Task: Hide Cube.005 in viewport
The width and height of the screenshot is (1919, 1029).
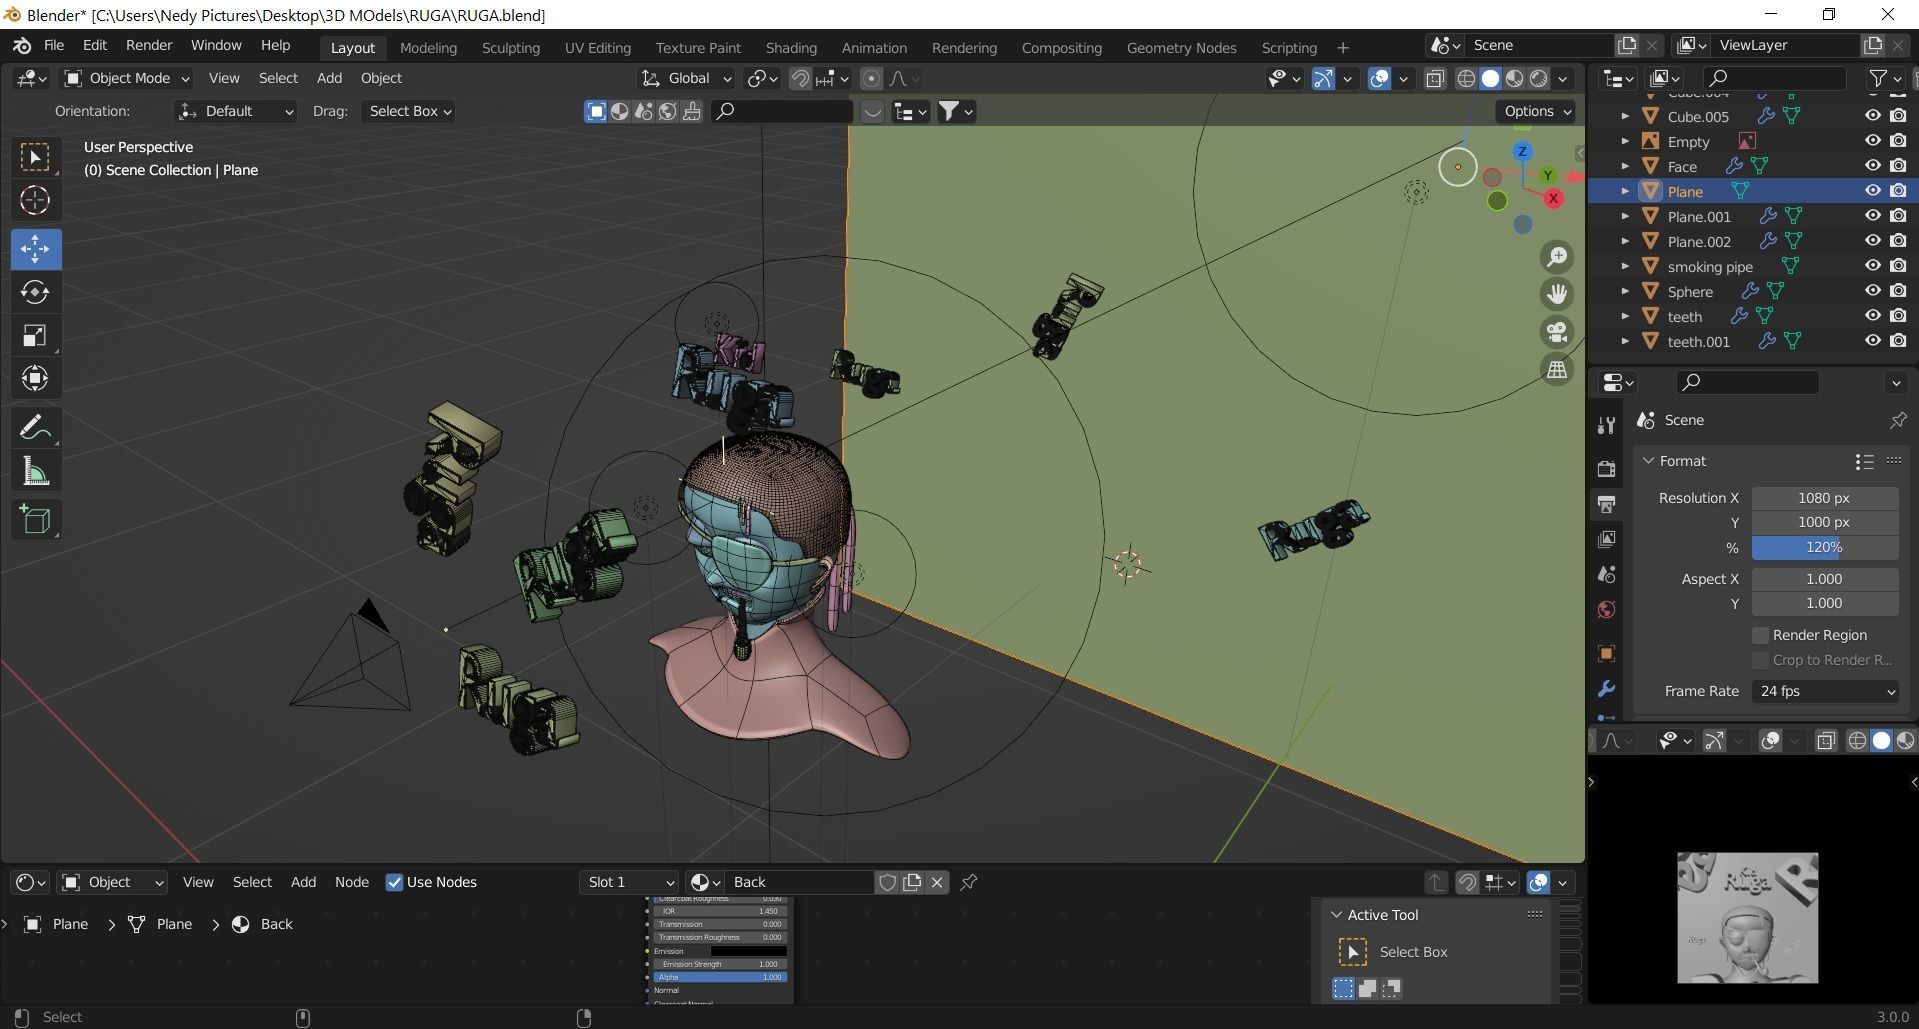Action: click(x=1872, y=116)
